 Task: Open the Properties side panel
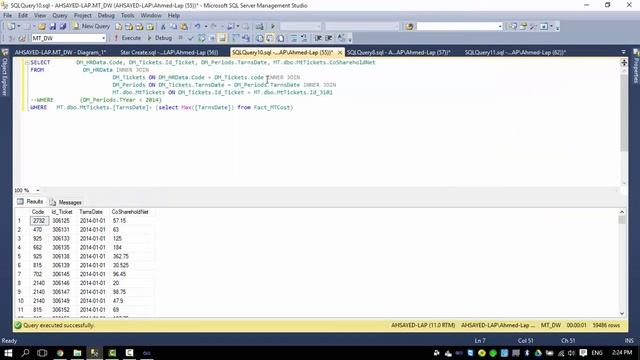click(636, 67)
